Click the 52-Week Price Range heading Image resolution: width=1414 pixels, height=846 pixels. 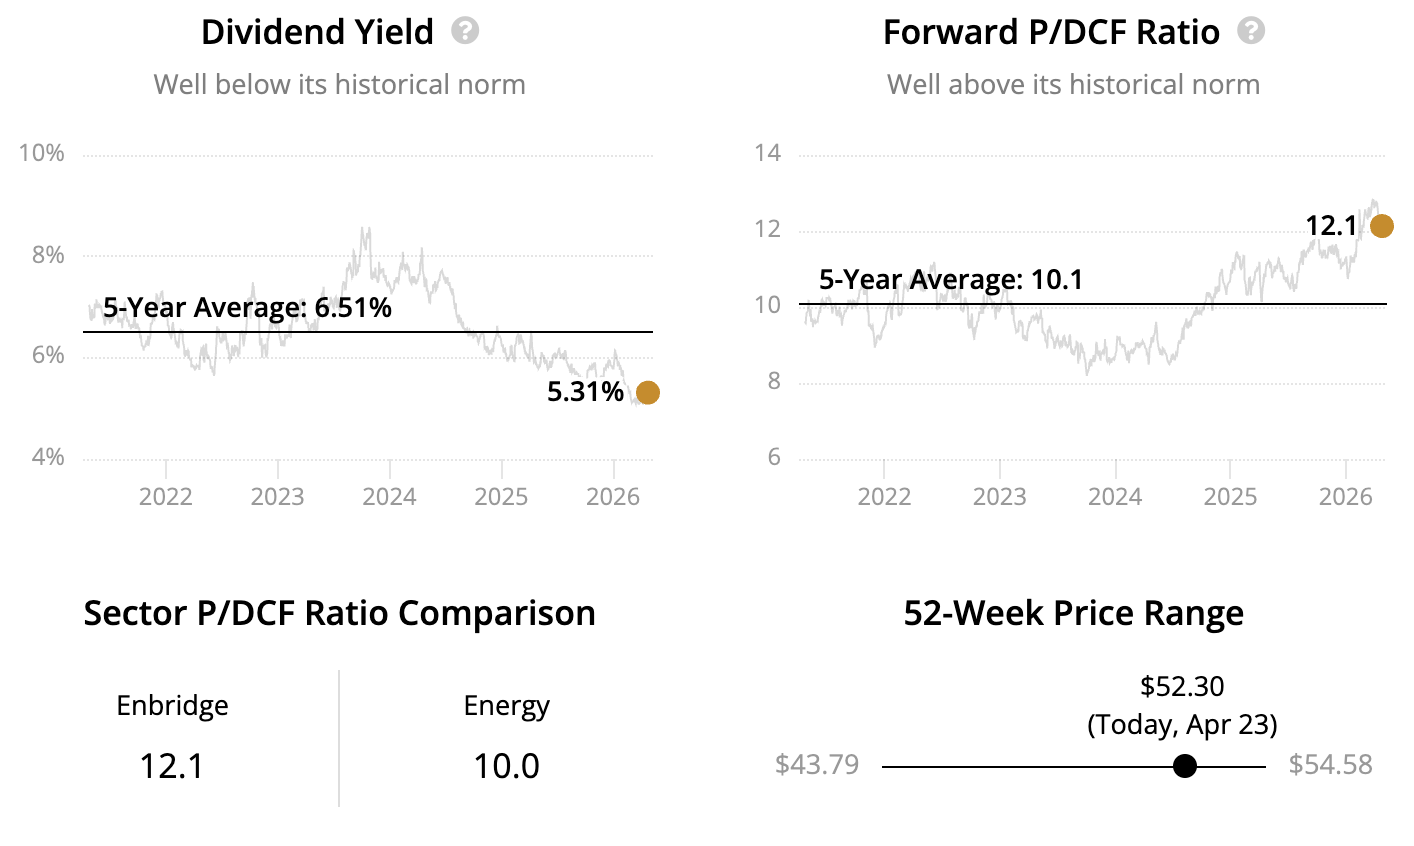click(x=1073, y=613)
